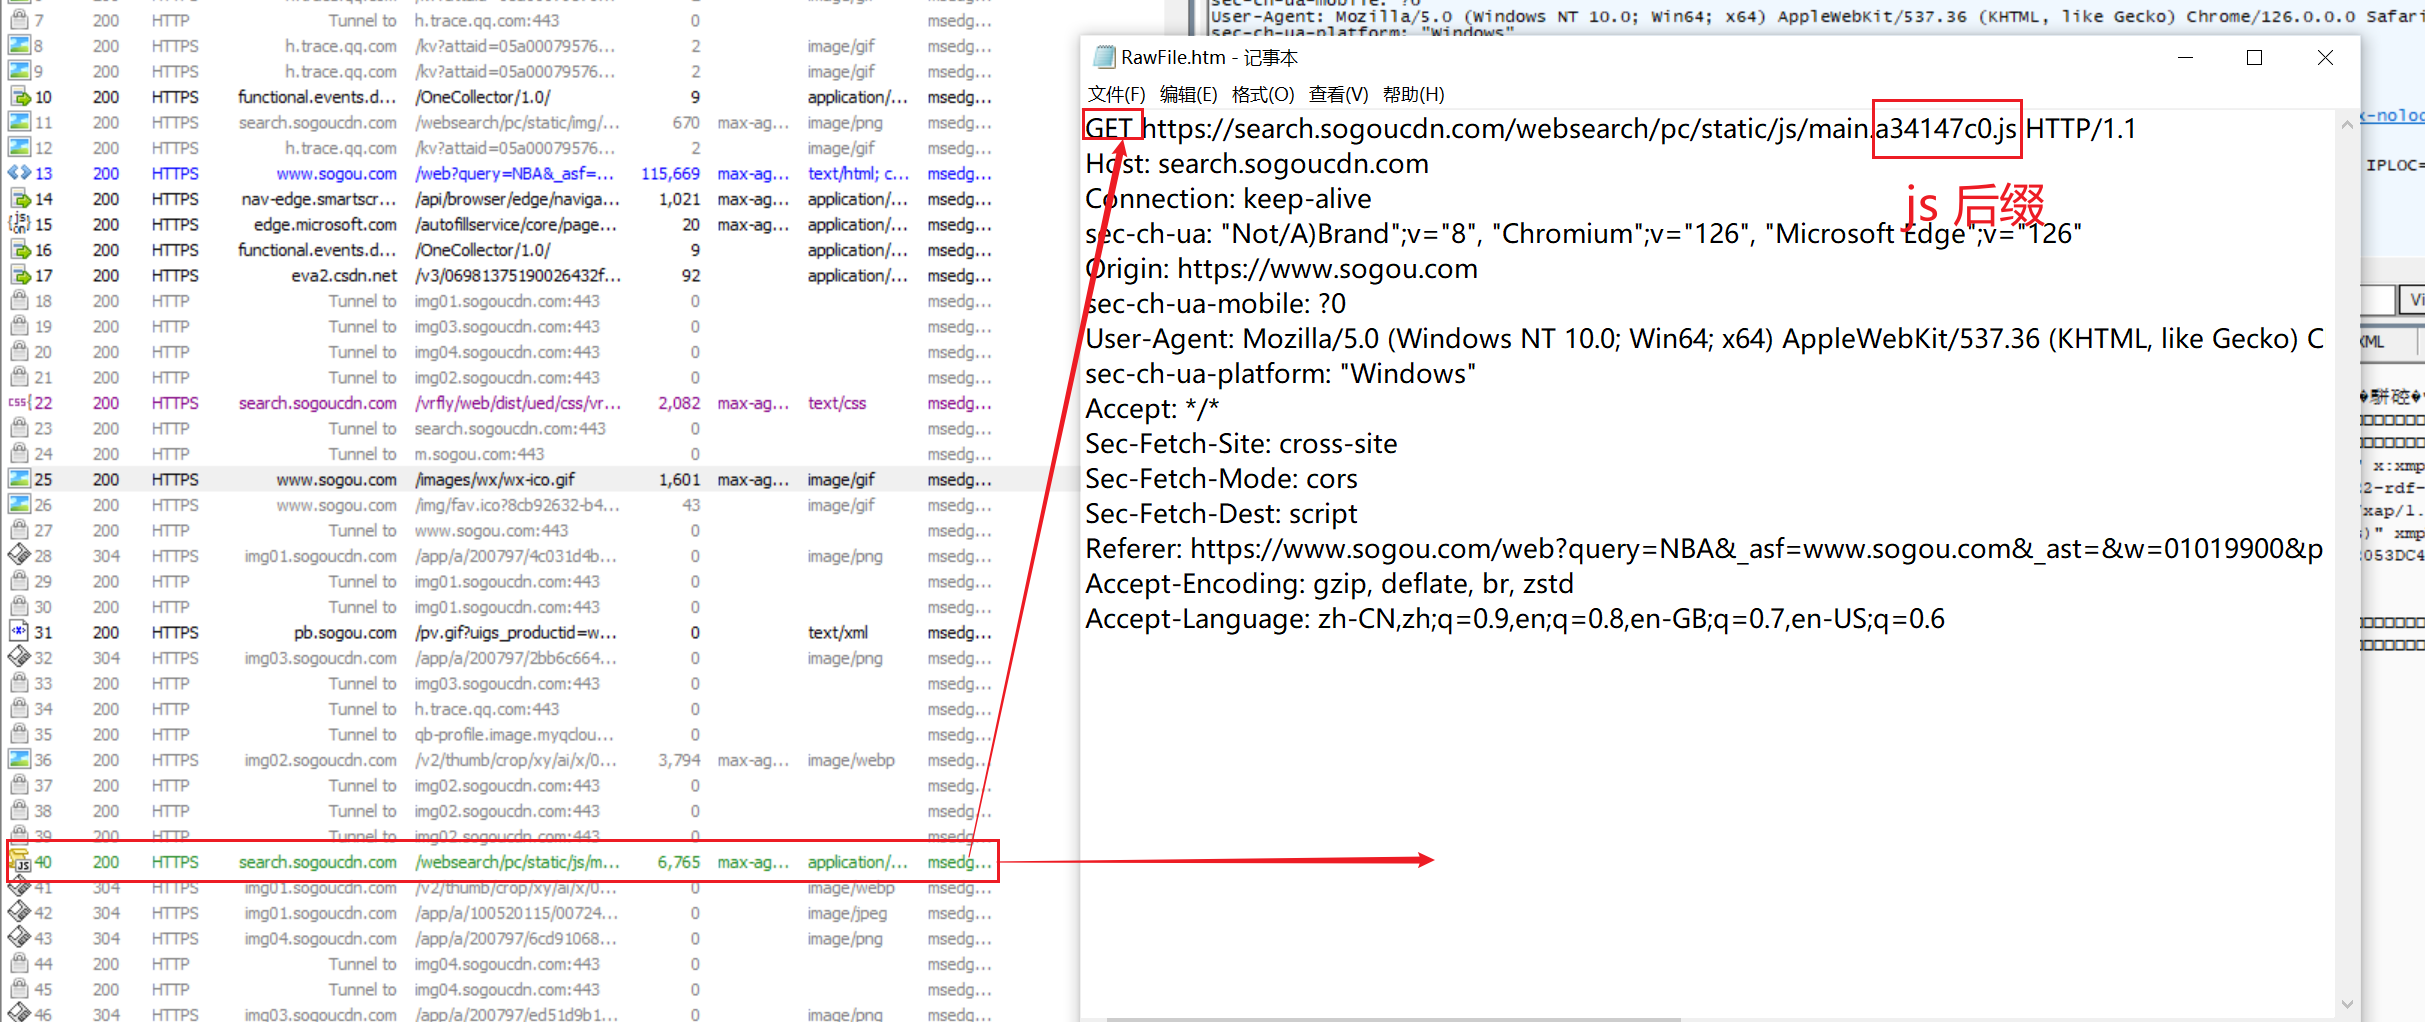Click the Host: search.sogoucdn.com line in Notepad
Screen dimensions: 2425x1022
[x=1257, y=164]
